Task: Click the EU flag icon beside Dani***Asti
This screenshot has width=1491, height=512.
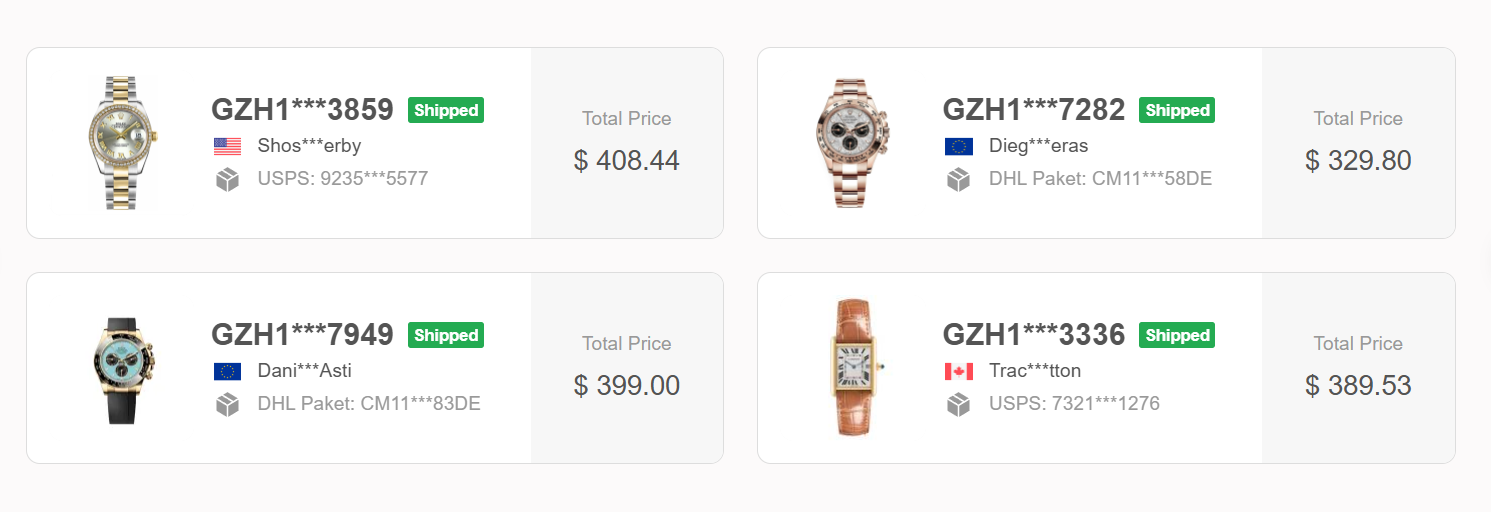Action: [227, 372]
